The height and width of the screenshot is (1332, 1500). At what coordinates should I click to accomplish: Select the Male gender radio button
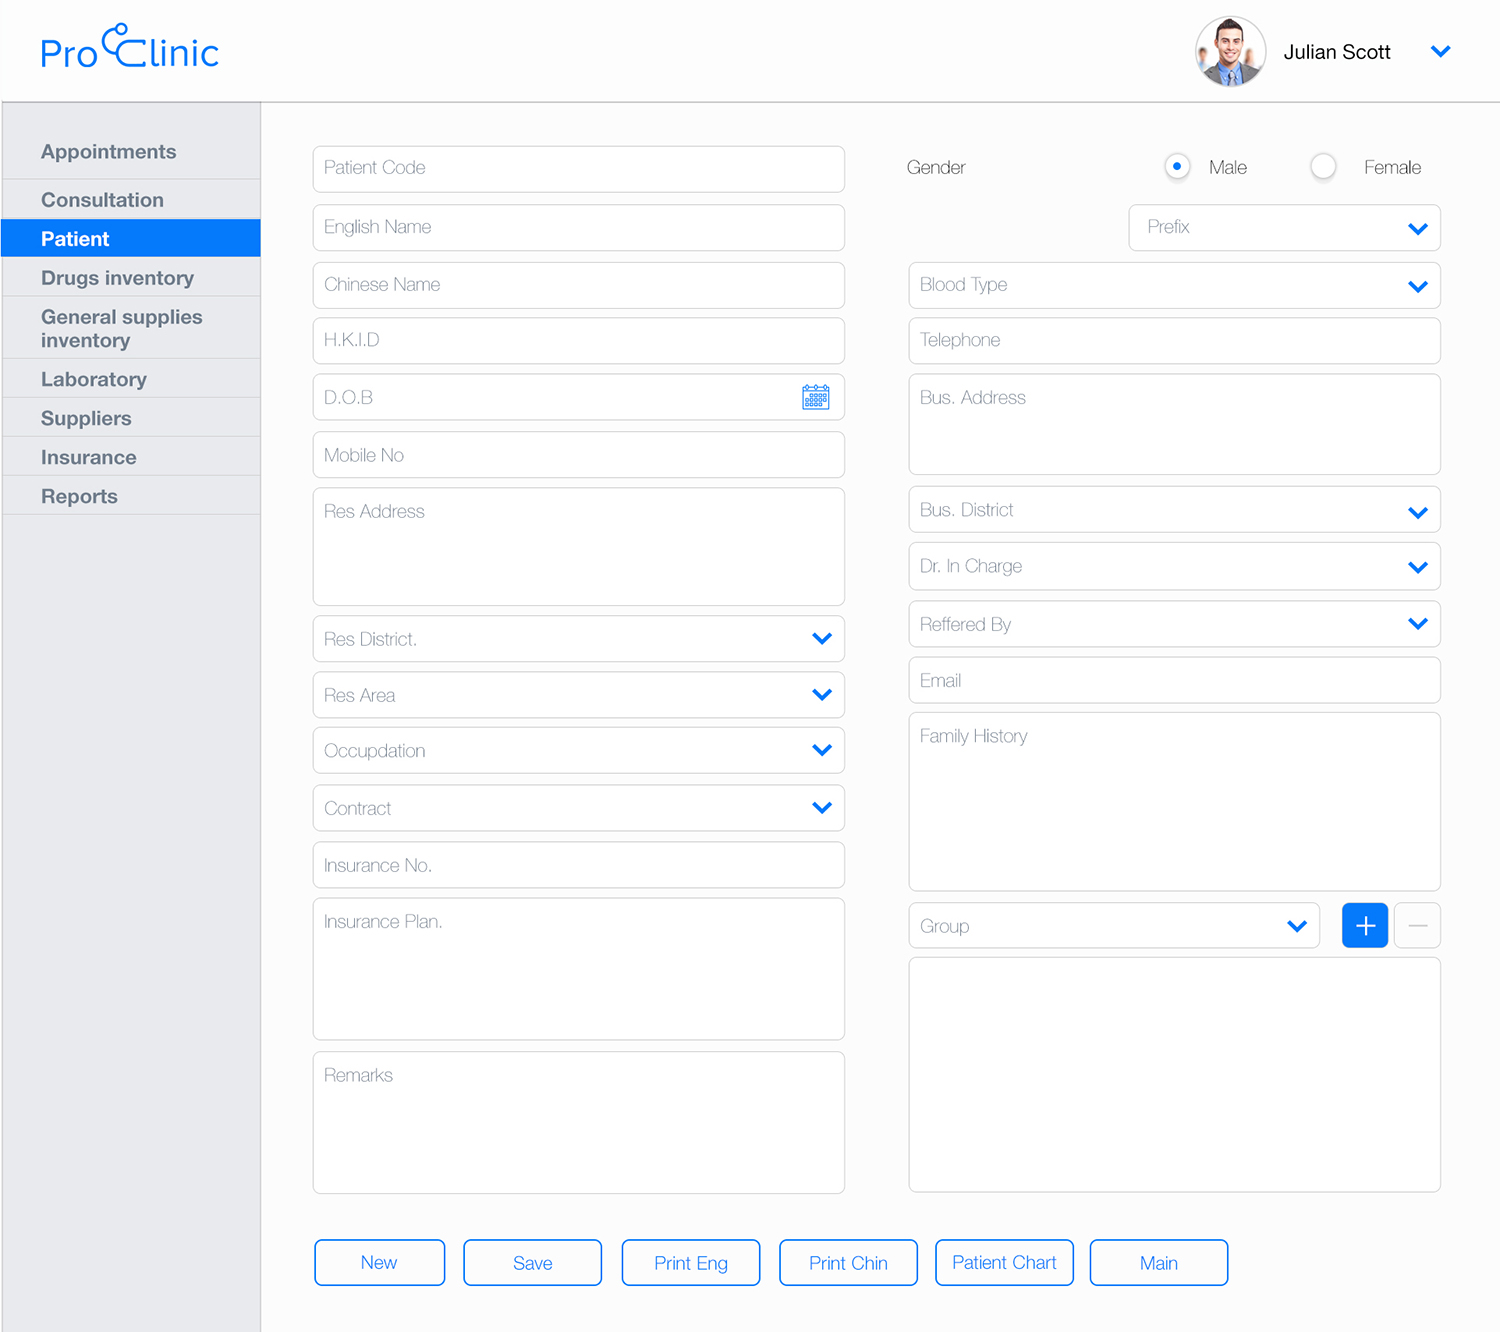point(1177,167)
